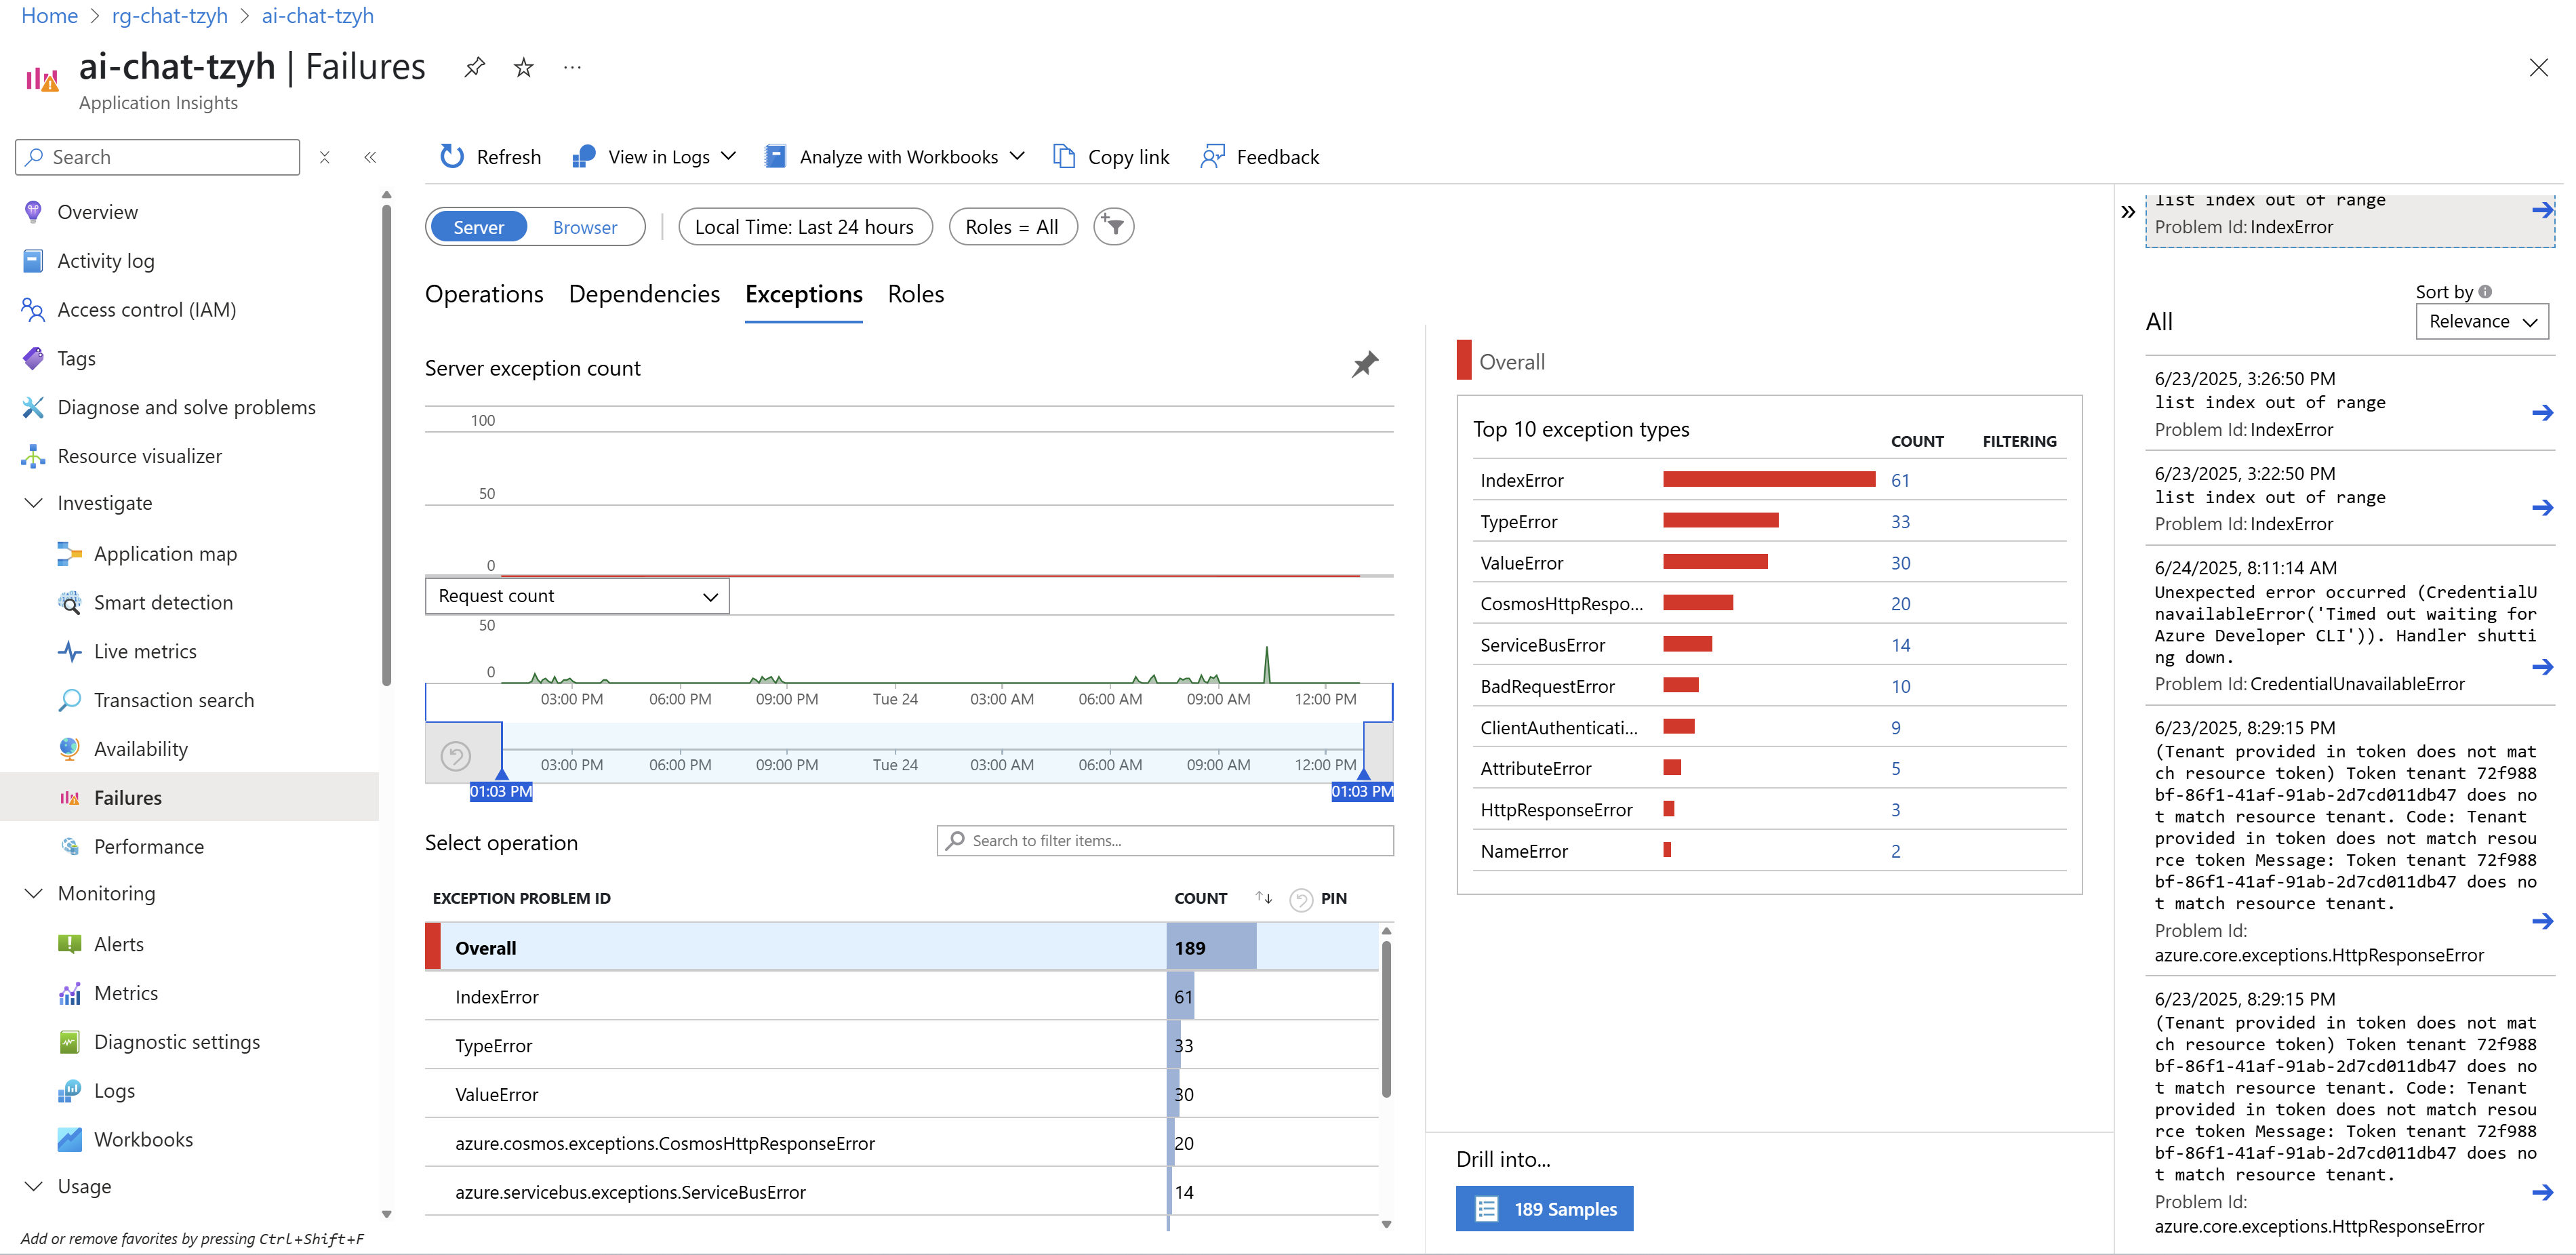Add a new filter using funnel icon
This screenshot has height=1255, width=2576.
1113,227
